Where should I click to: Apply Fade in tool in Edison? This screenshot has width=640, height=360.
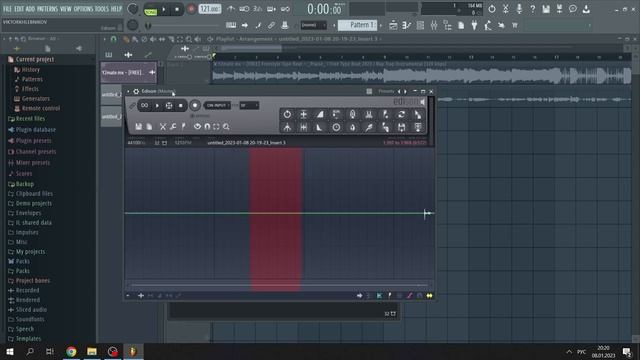[320, 114]
